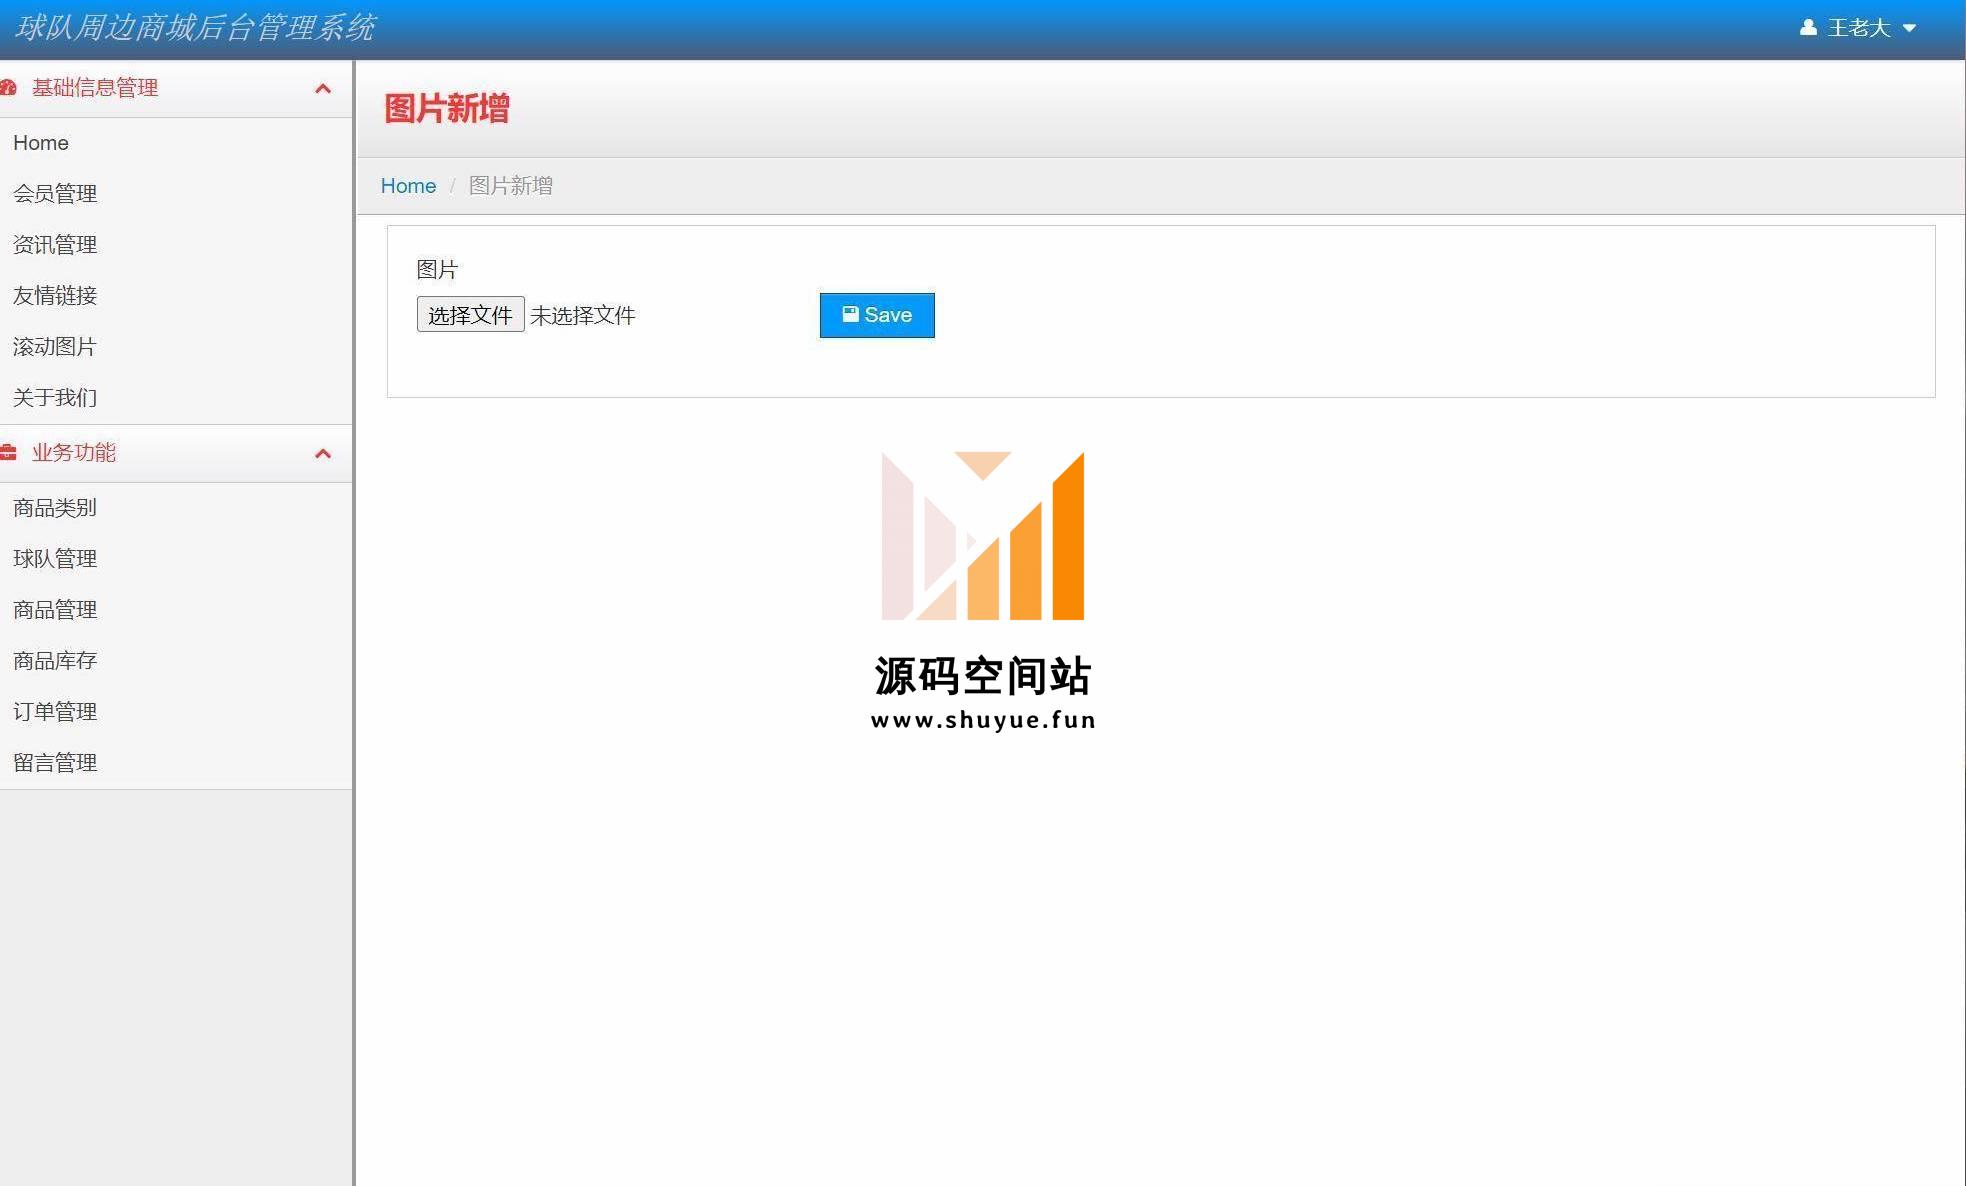Click the 王老大 username text
This screenshot has width=1966, height=1186.
click(1859, 28)
